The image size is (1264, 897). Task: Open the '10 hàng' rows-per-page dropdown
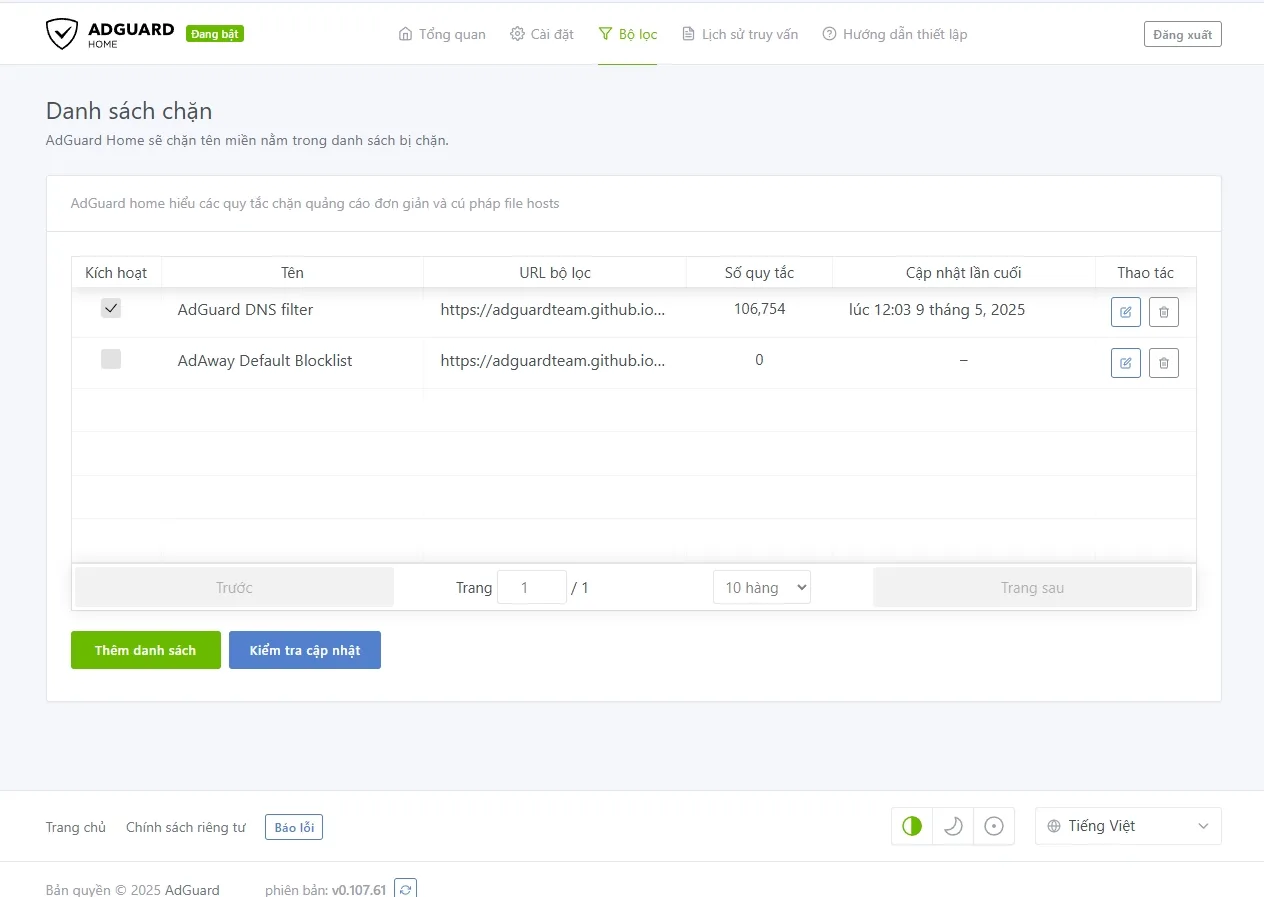tap(762, 587)
